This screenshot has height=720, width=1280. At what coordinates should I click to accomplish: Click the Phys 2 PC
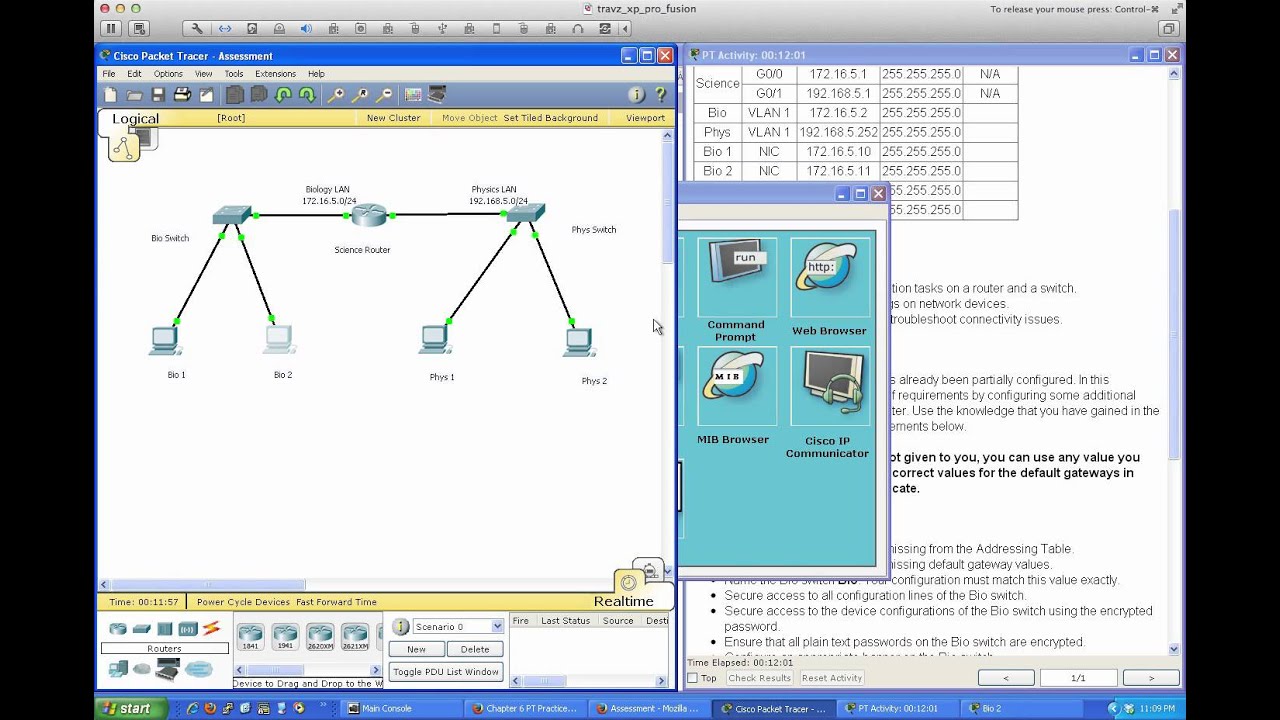[578, 343]
